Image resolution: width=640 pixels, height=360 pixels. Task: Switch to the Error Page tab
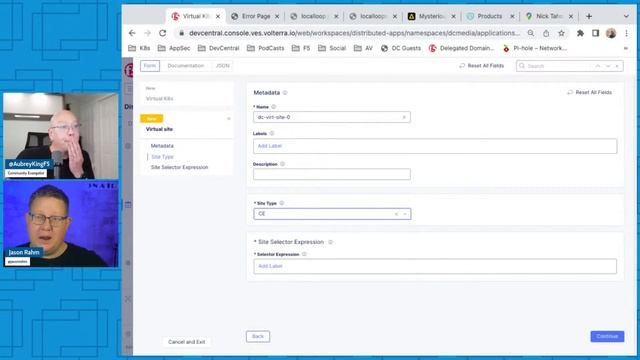pos(256,16)
